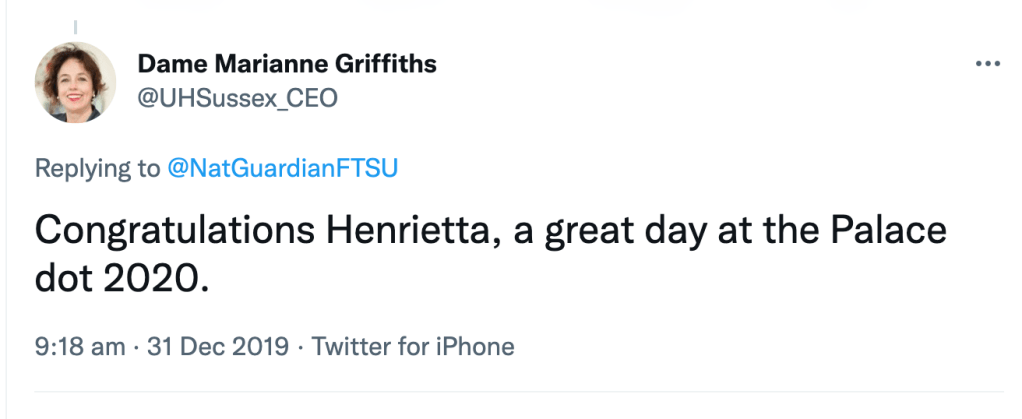Screen dimensions: 1022x419
Task: Click the title "Dame" in the display name
Action: [x=169, y=64]
